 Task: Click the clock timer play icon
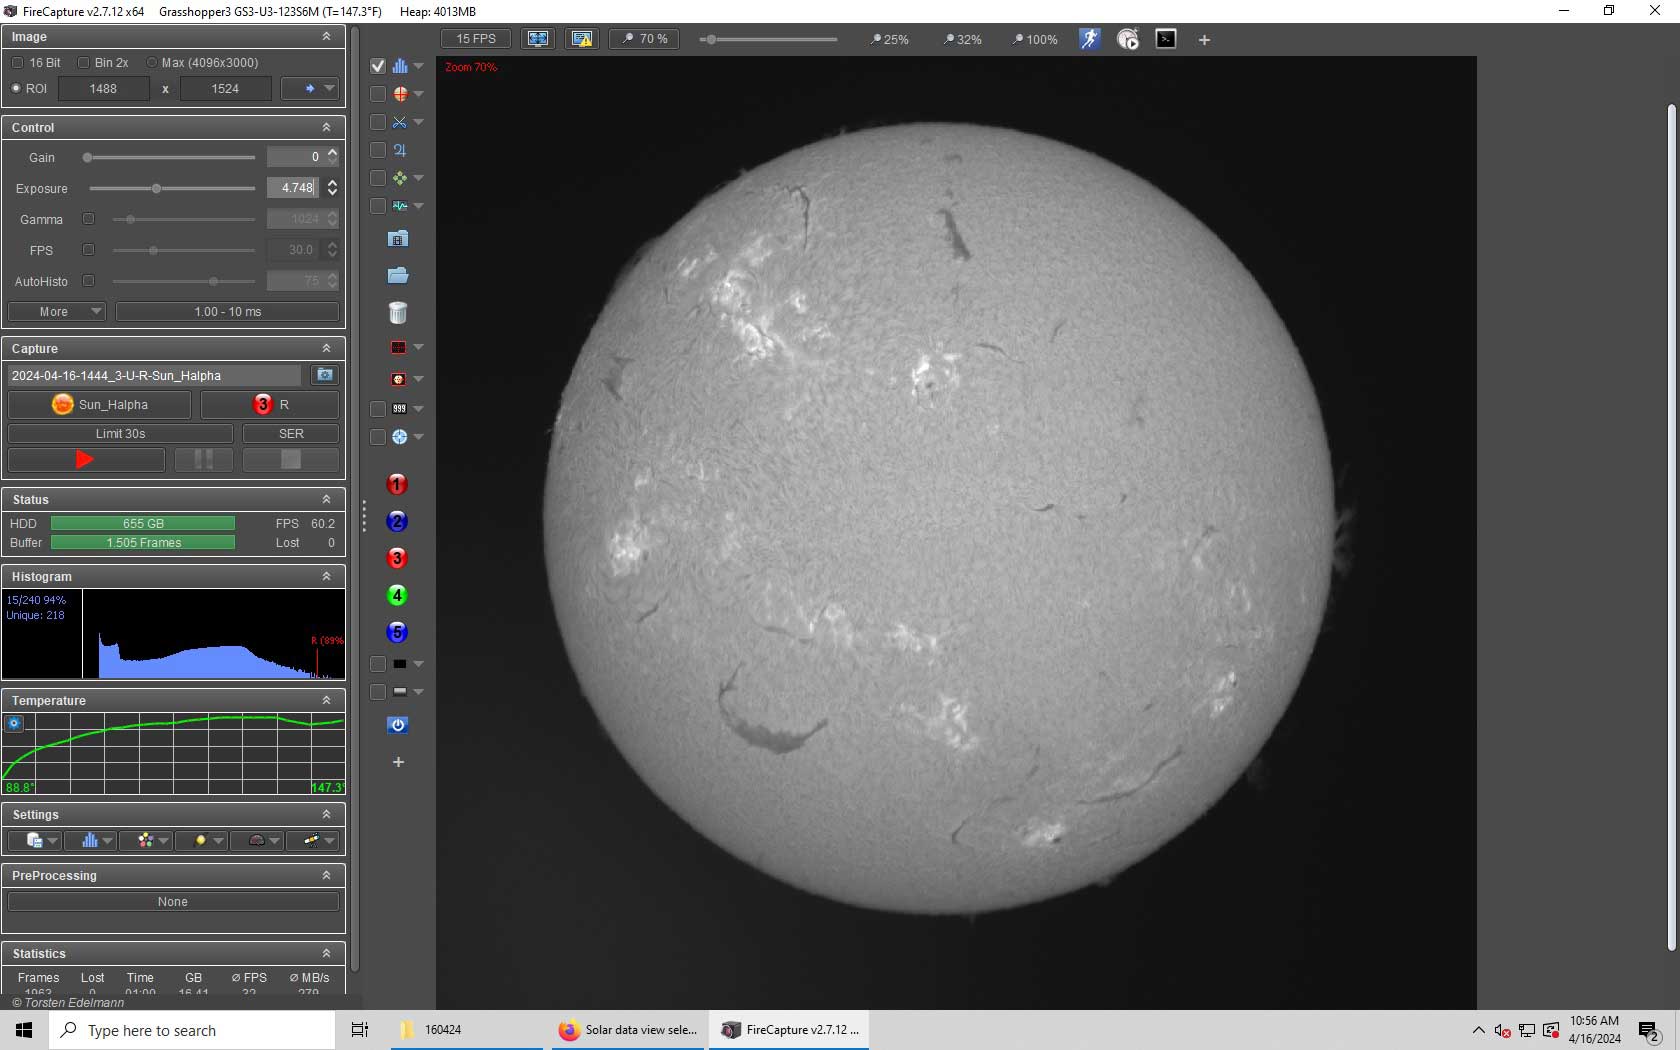click(x=1128, y=39)
